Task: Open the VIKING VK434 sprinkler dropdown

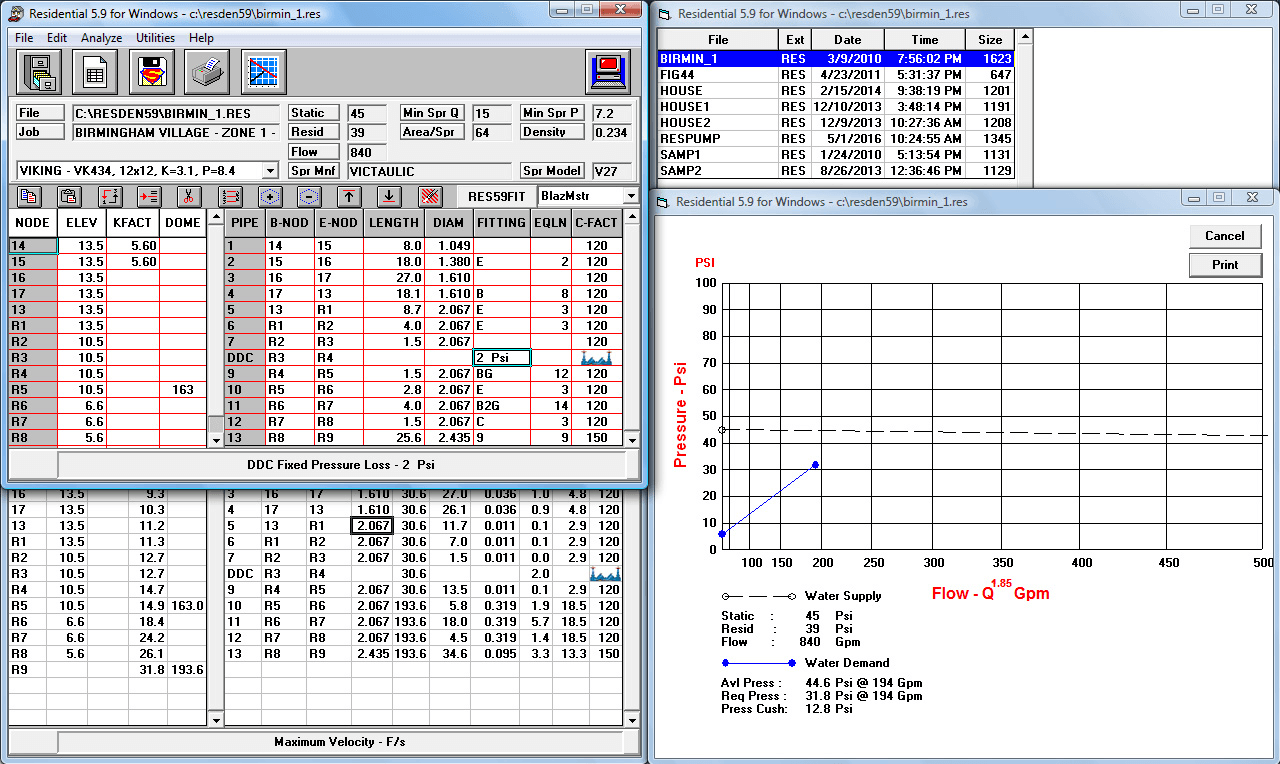Action: 269,171
